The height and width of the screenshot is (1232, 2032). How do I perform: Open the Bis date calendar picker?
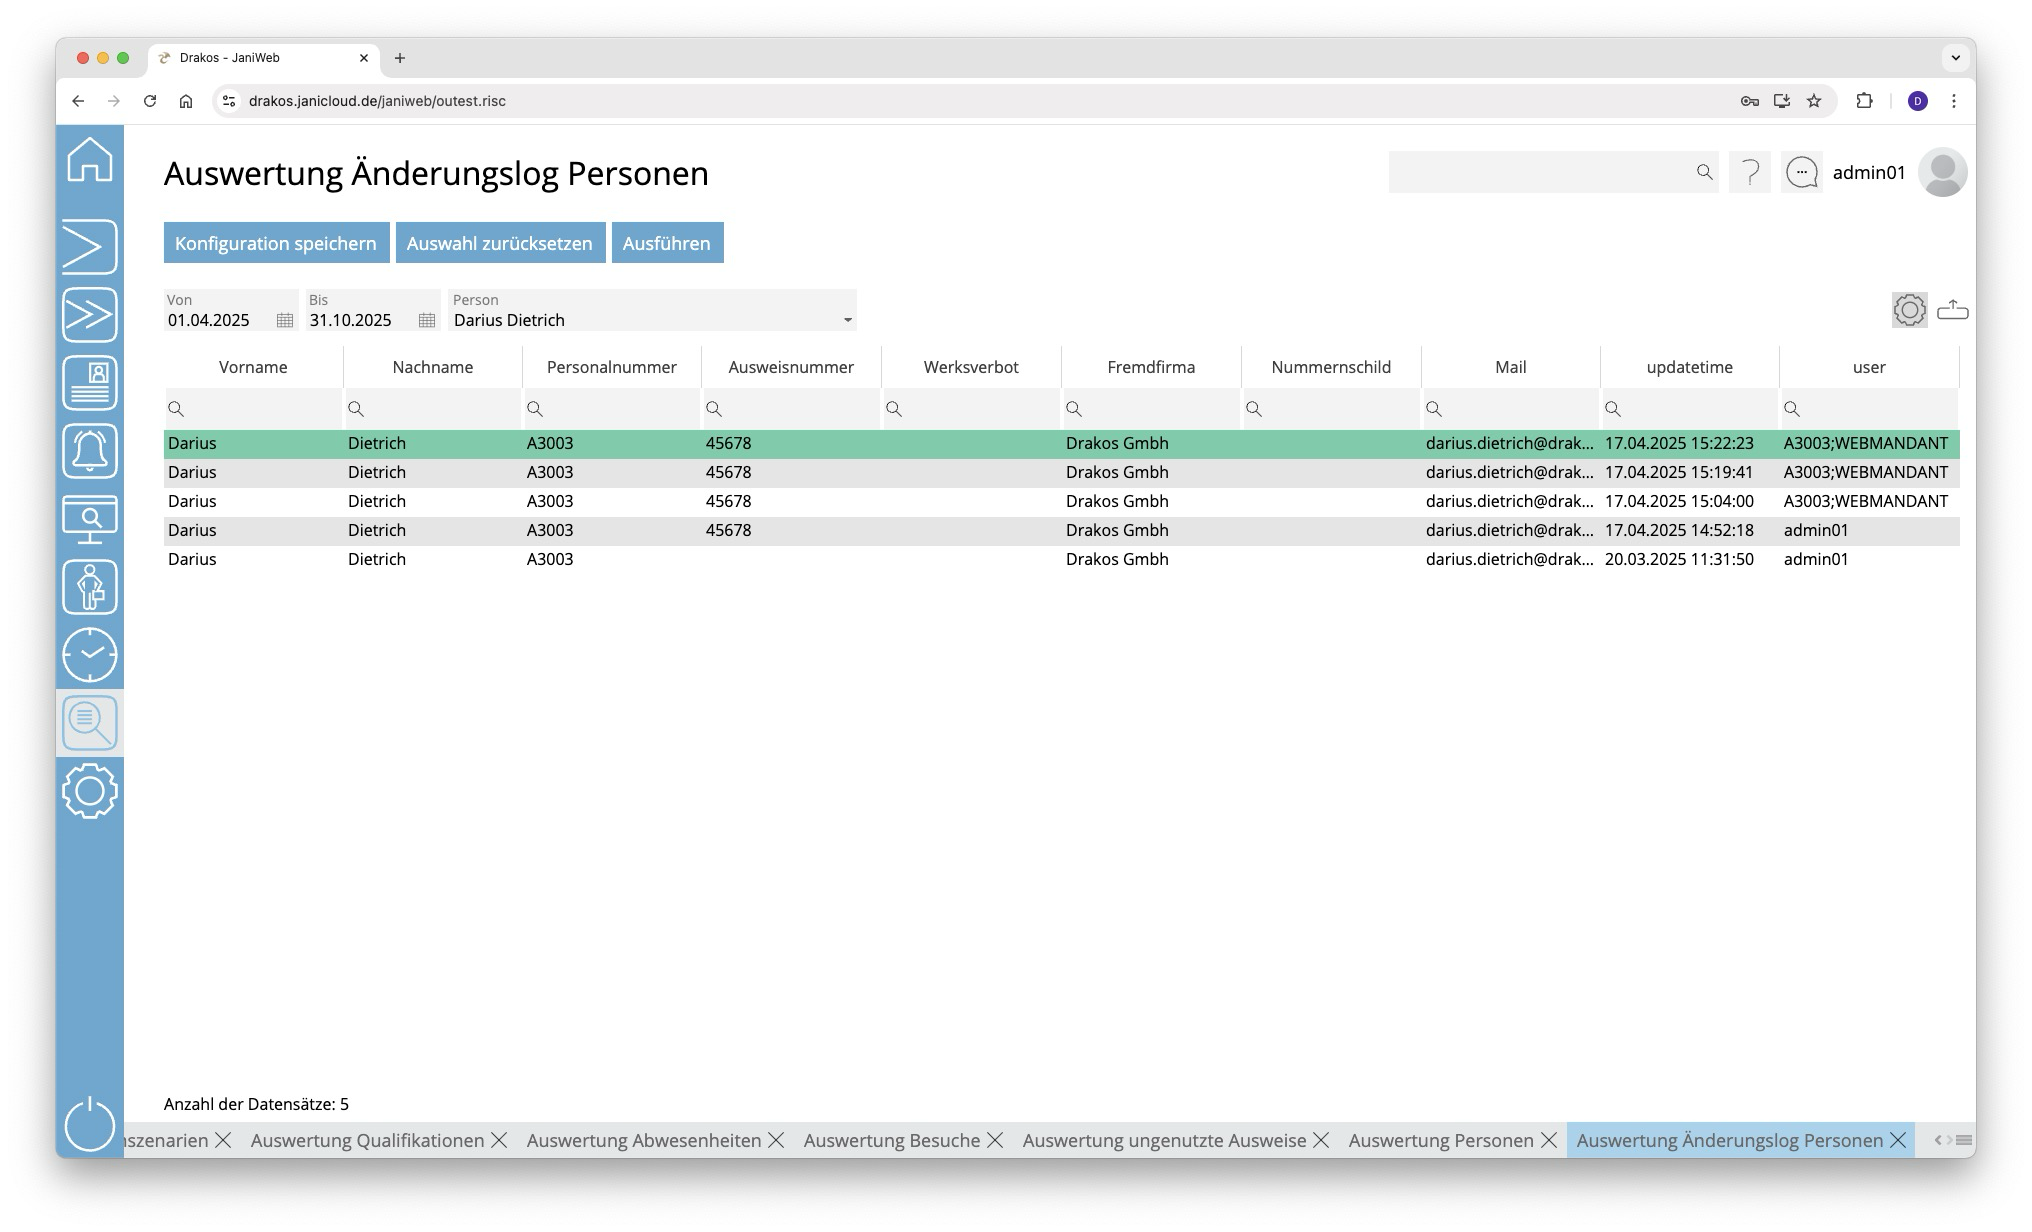click(427, 320)
